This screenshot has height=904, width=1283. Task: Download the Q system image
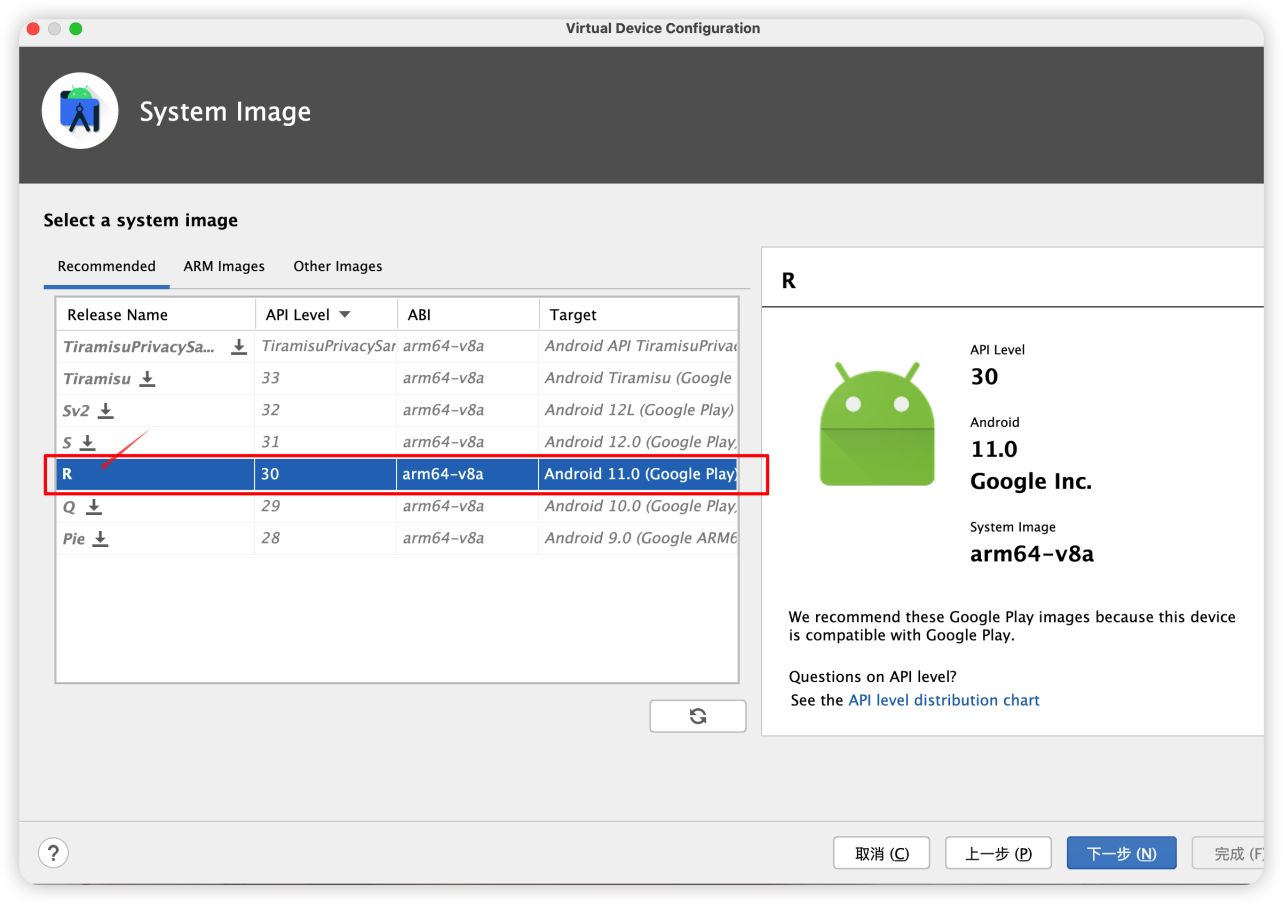94,507
